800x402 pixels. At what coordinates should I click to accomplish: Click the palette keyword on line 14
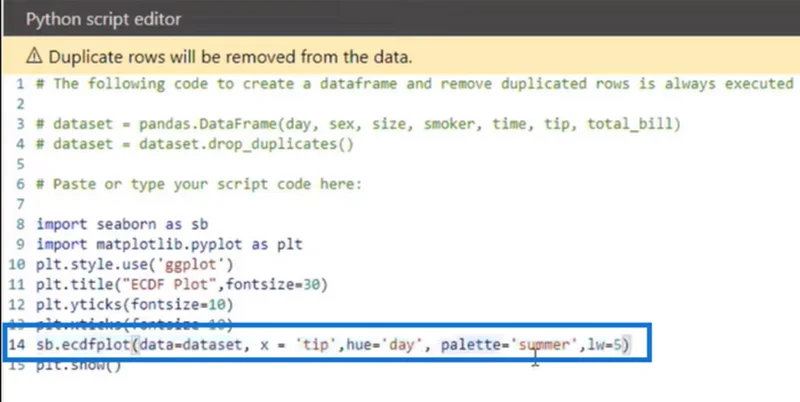point(470,345)
